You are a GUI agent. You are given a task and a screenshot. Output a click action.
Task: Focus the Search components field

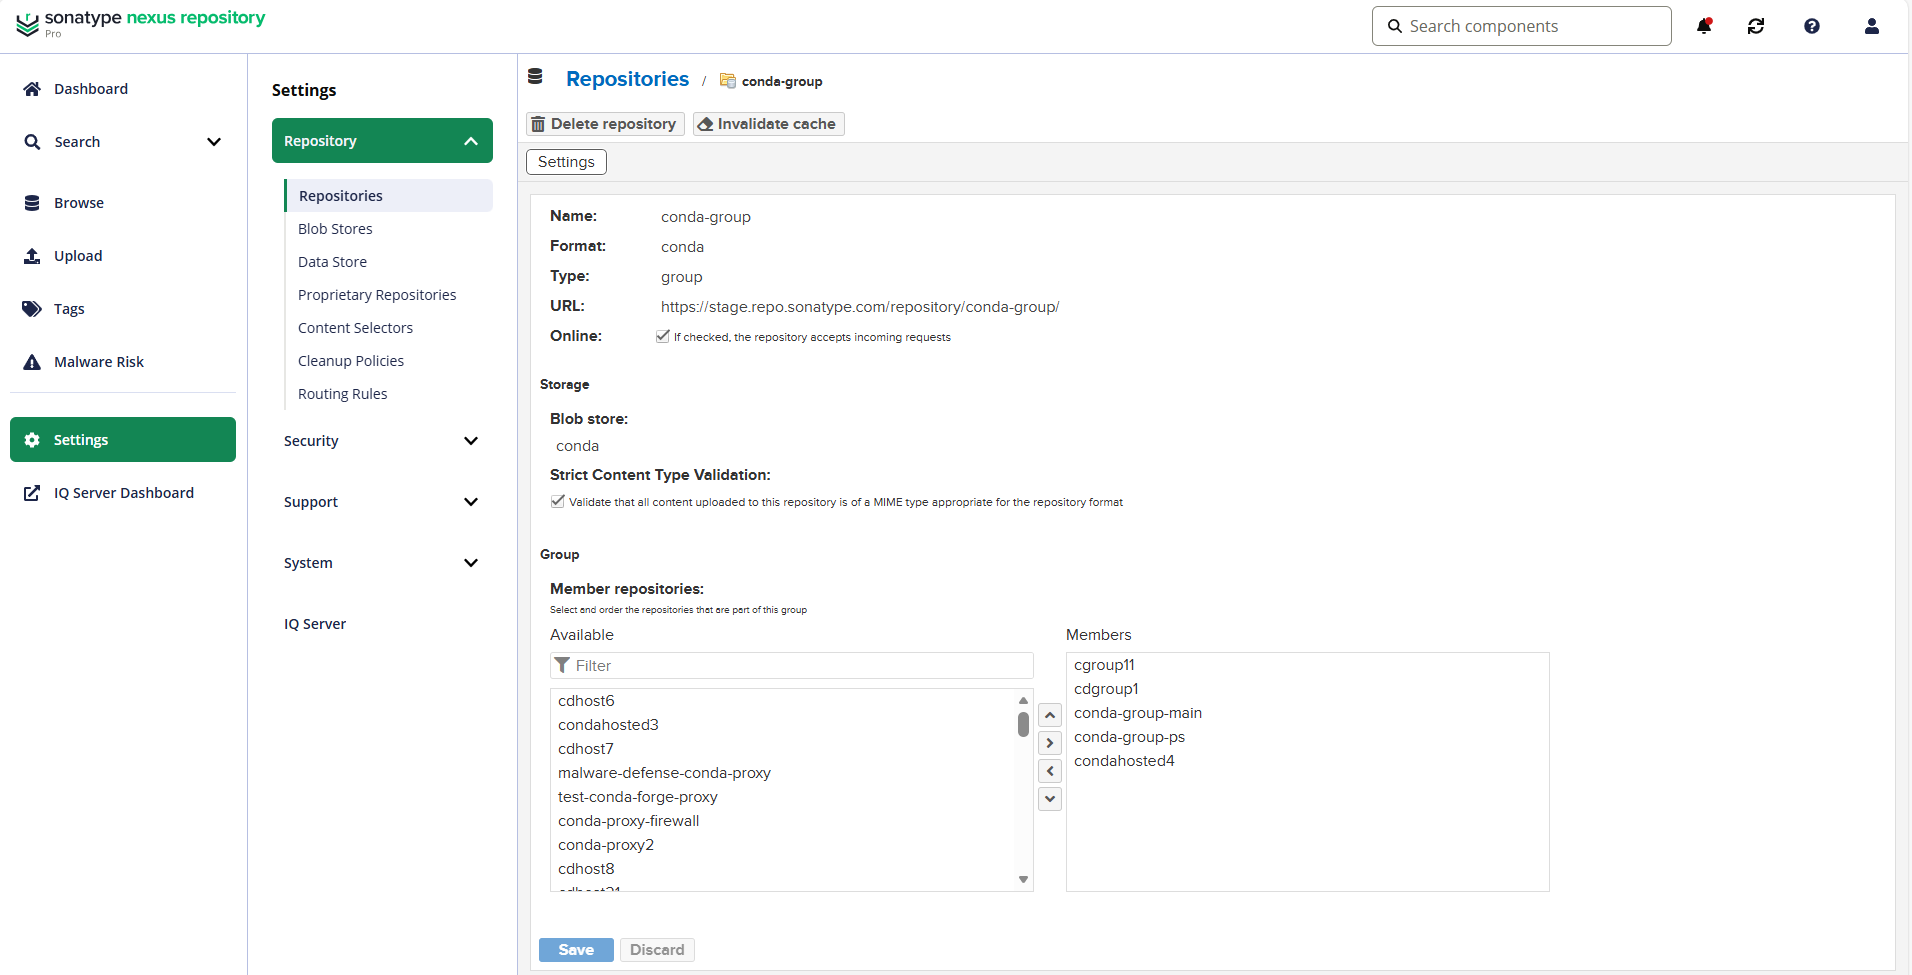[1522, 26]
